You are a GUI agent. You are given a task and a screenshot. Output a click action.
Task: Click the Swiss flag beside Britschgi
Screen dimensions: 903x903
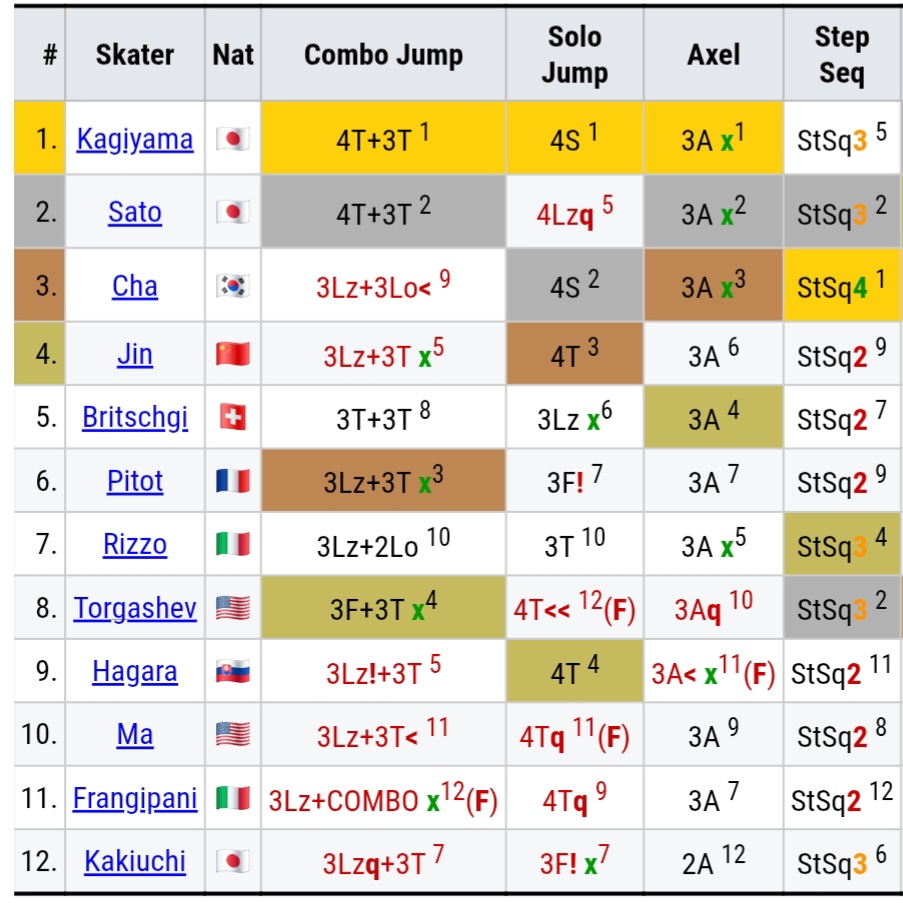click(233, 417)
